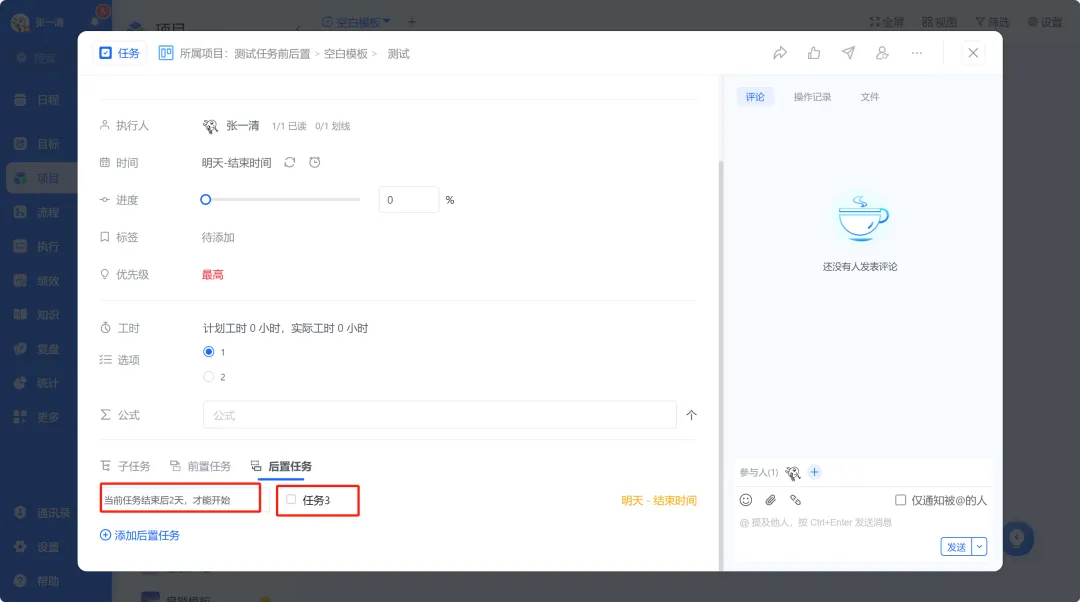This screenshot has width=1080, height=602.
Task: Click 添加后置任务 link
Action: (x=140, y=535)
